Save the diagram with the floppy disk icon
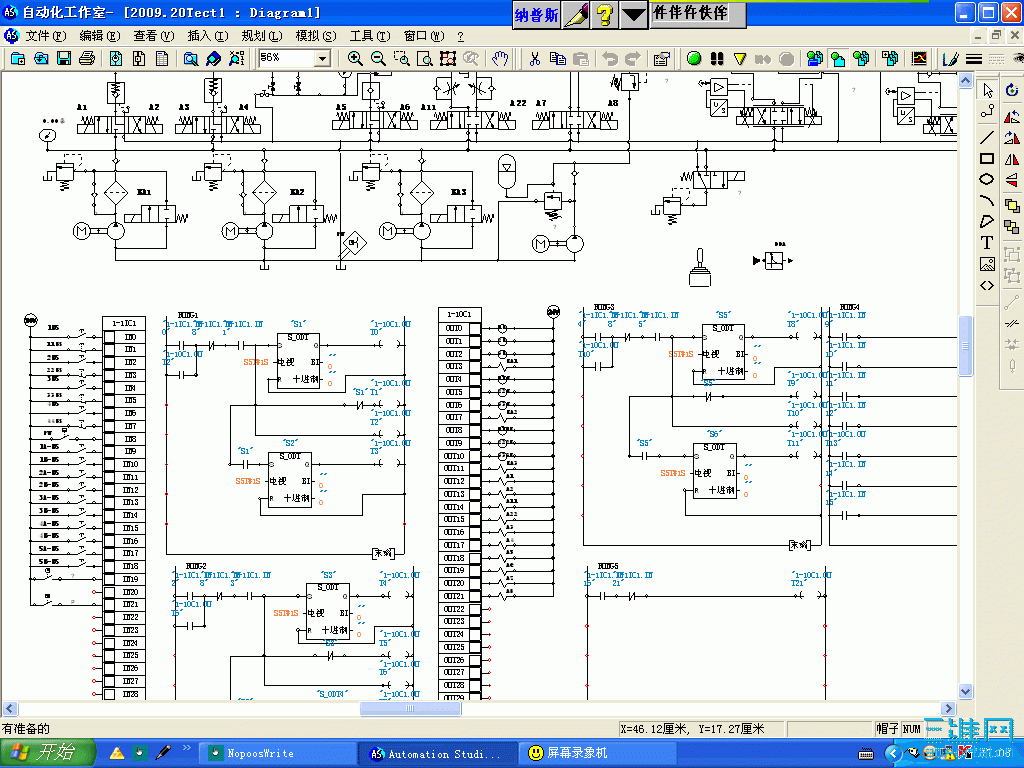Viewport: 1024px width, 768px height. pos(64,59)
